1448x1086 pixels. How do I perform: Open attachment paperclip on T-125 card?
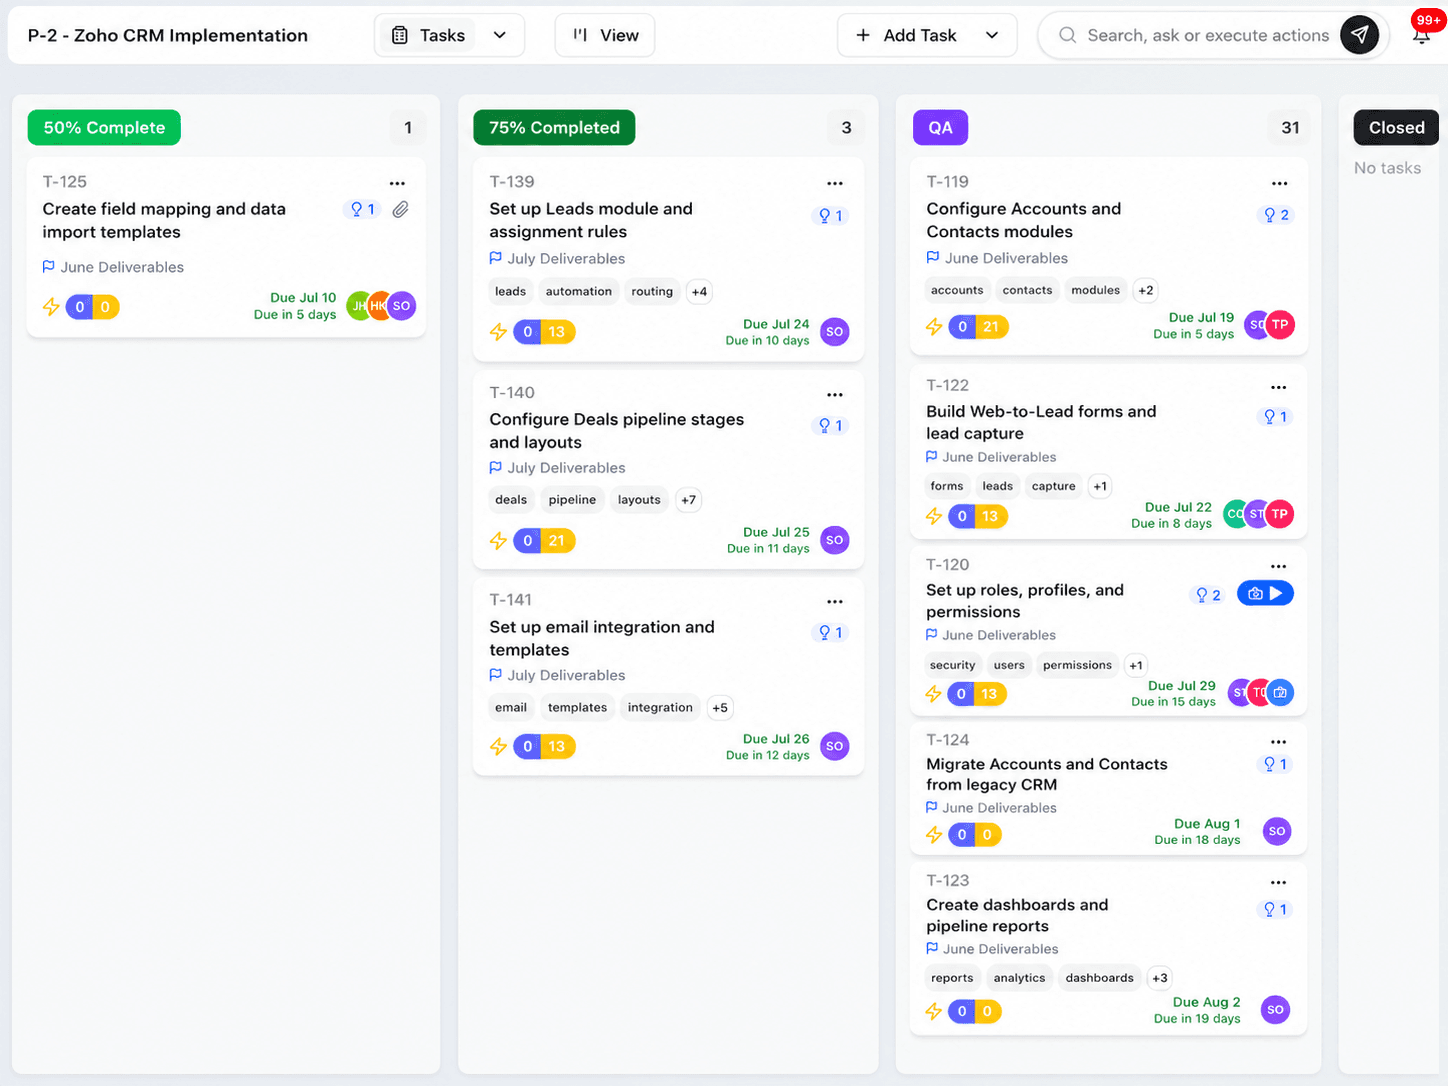click(400, 209)
